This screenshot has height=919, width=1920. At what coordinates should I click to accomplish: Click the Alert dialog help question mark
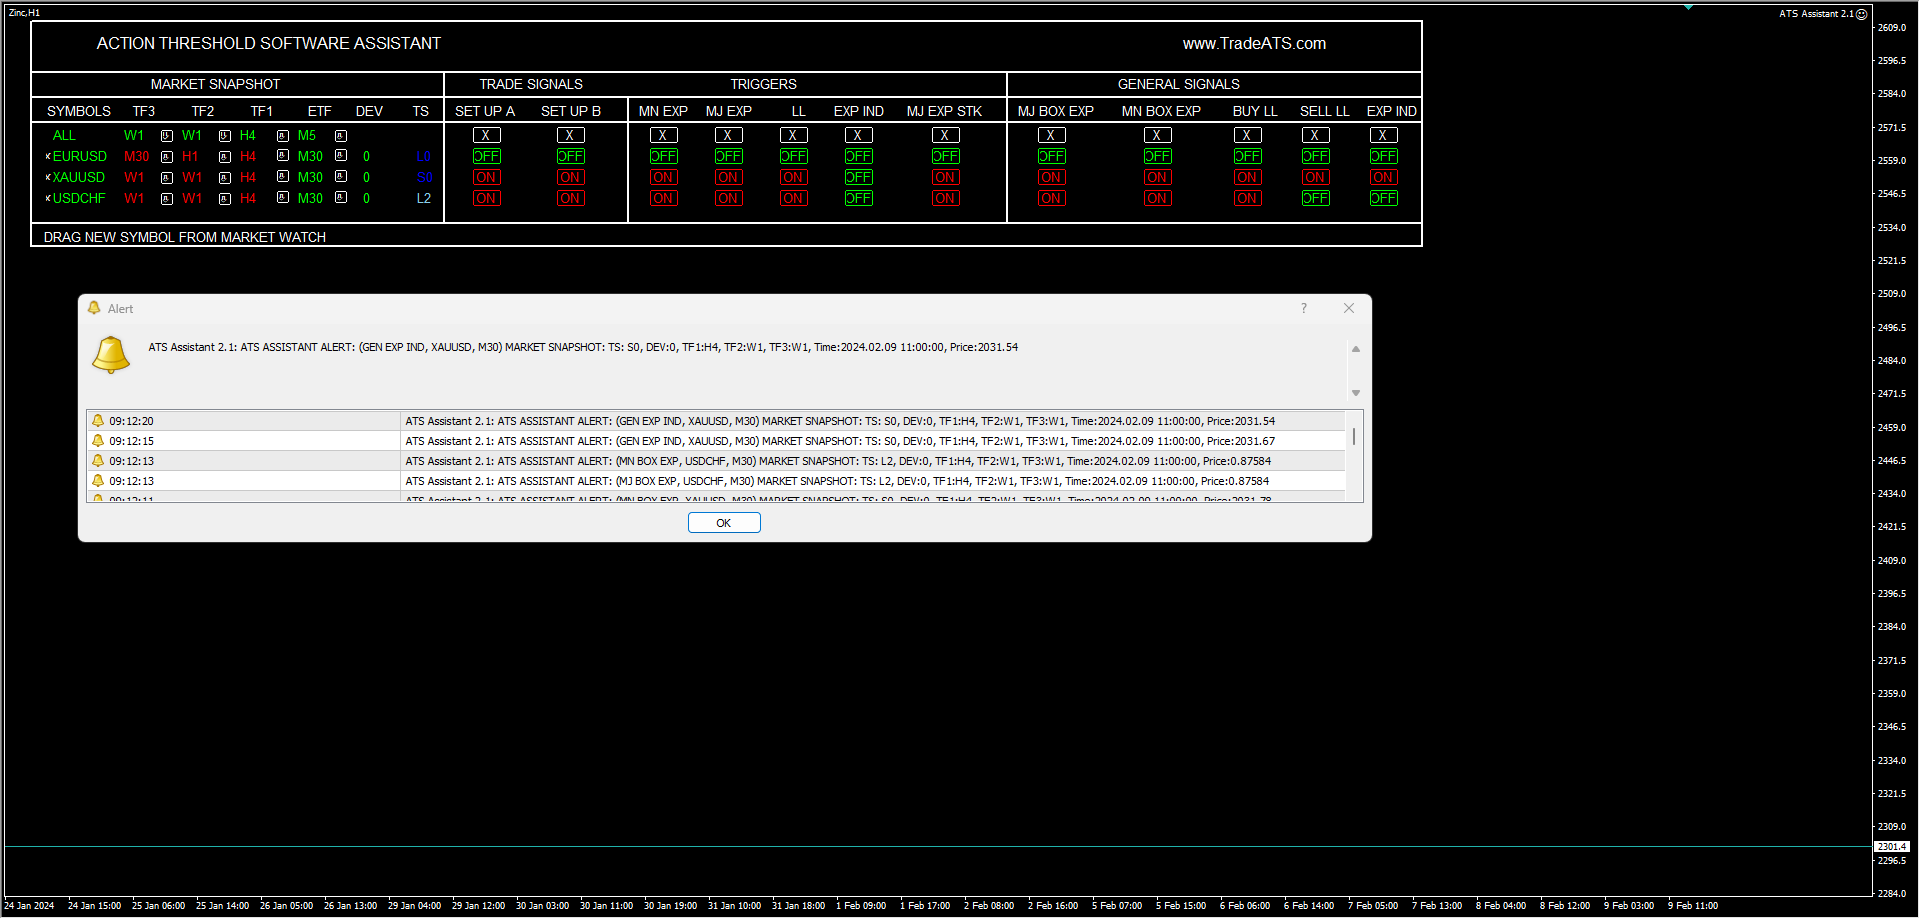pos(1304,308)
